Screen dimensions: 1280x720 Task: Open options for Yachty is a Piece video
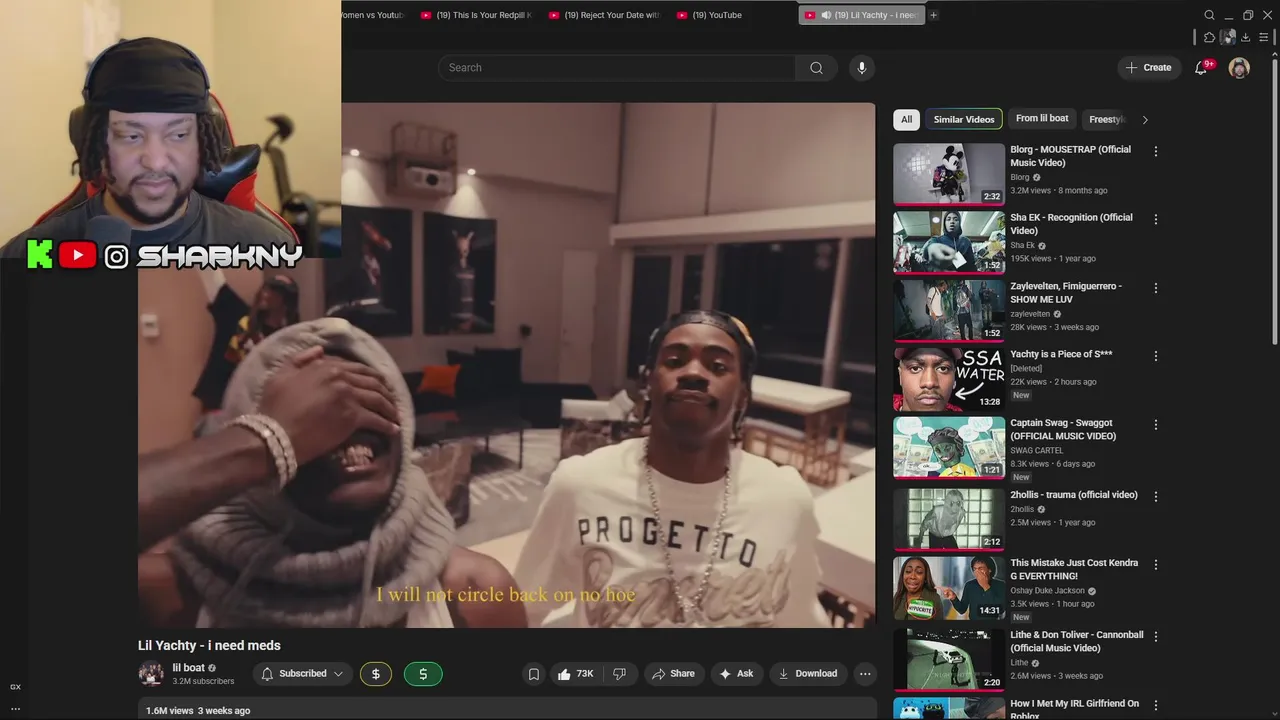pos(1156,356)
